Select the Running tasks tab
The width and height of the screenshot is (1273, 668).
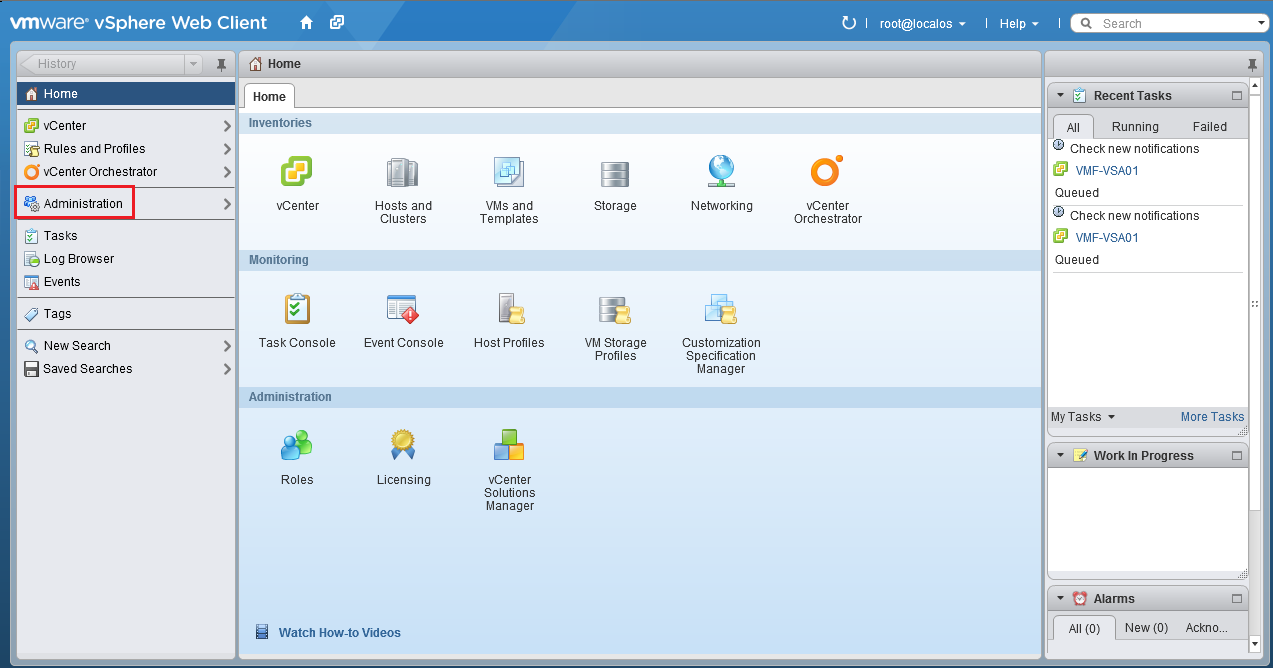(x=1135, y=127)
